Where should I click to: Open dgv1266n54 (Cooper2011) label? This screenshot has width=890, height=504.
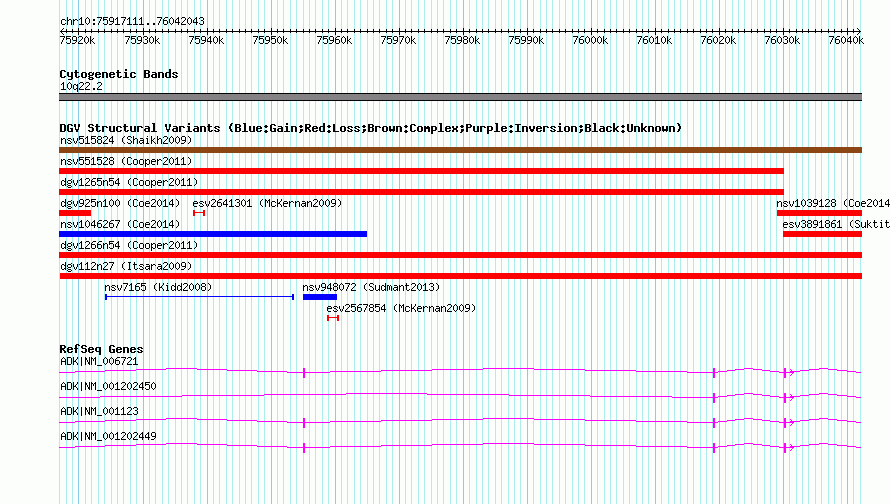(129, 245)
